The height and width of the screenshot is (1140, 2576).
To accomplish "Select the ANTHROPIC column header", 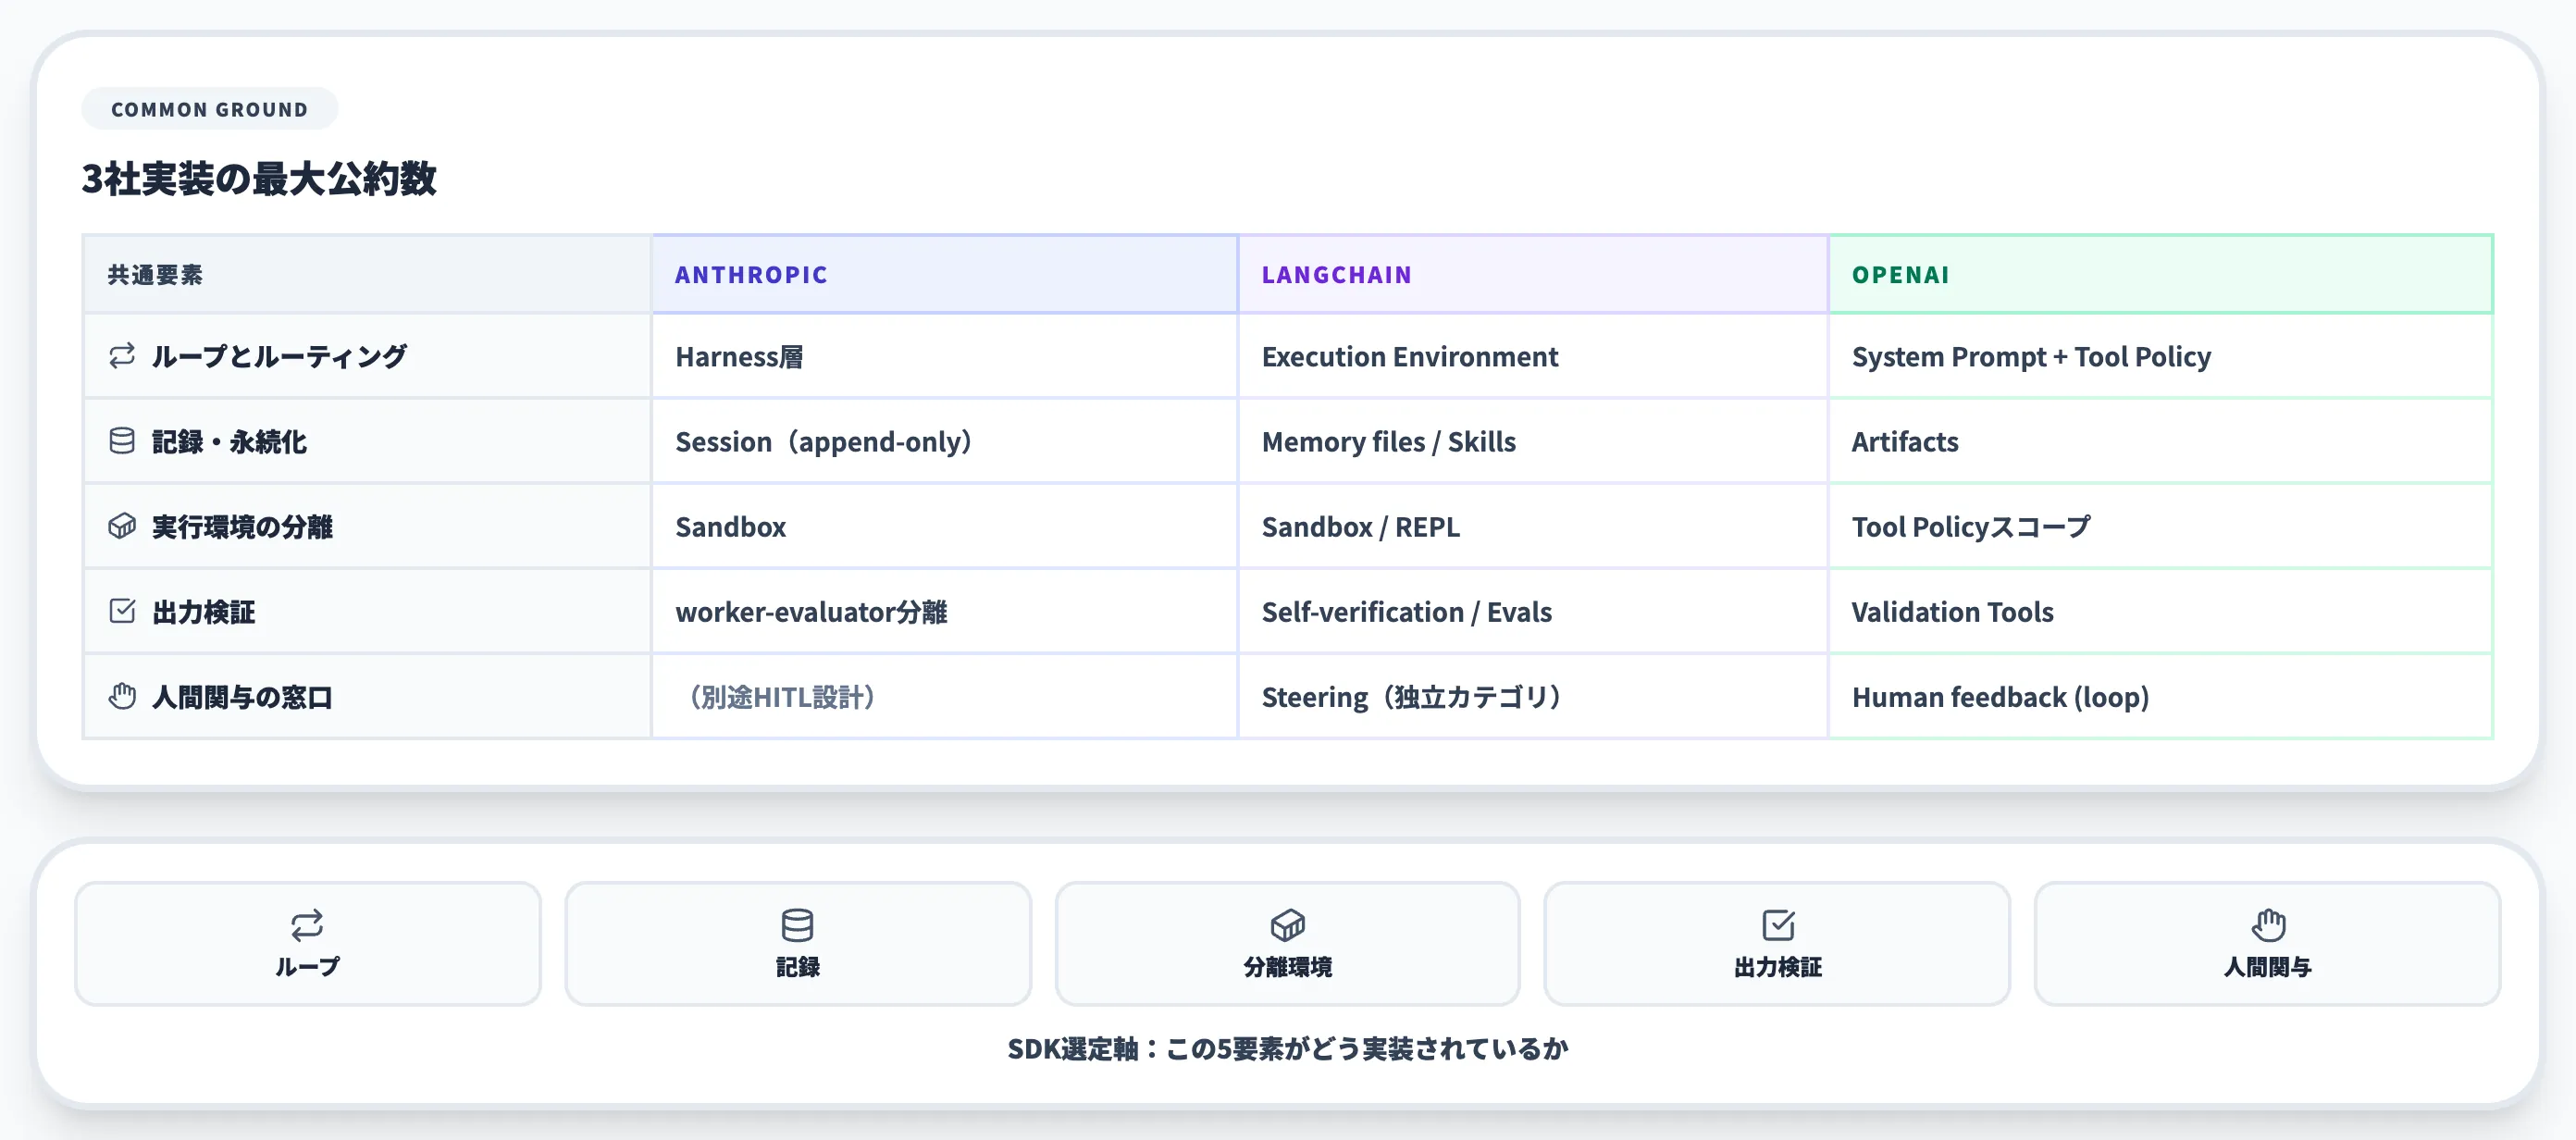I will click(x=945, y=274).
